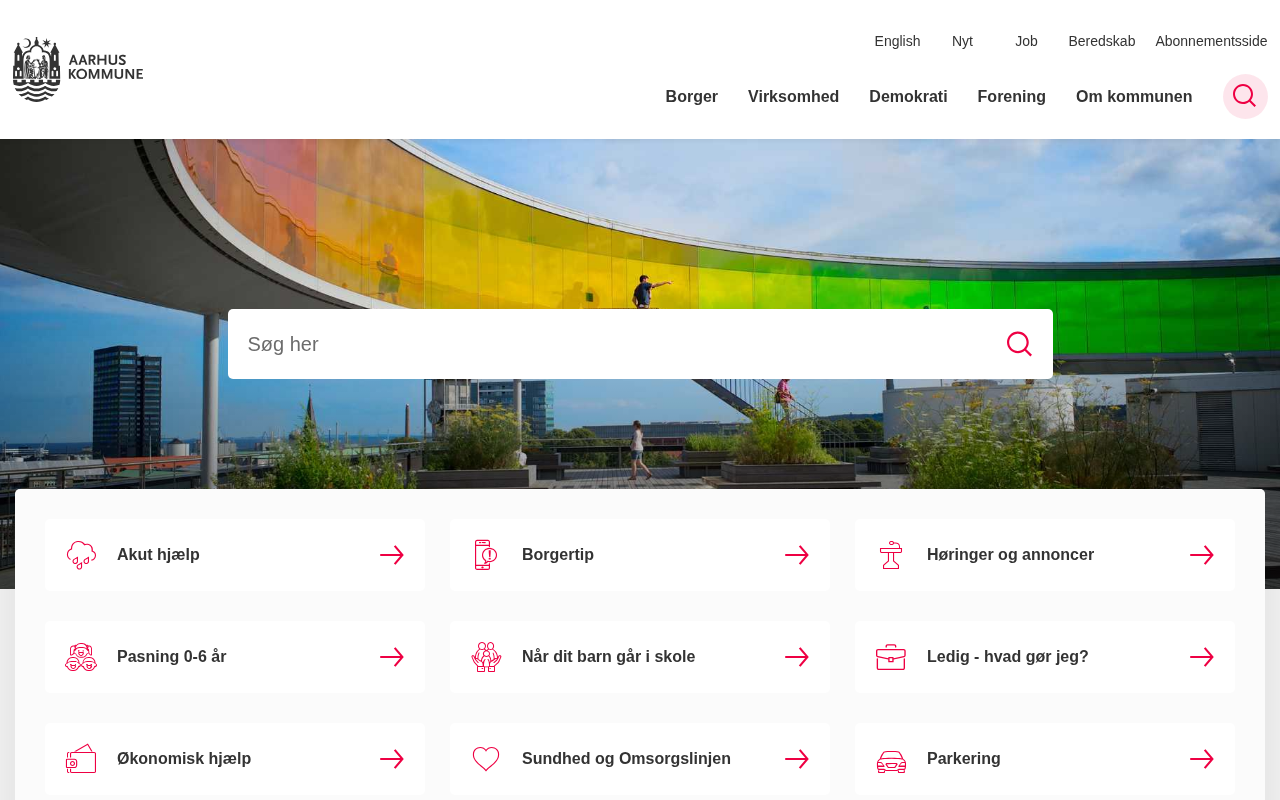Click the Borgertip phone icon

coord(486,555)
